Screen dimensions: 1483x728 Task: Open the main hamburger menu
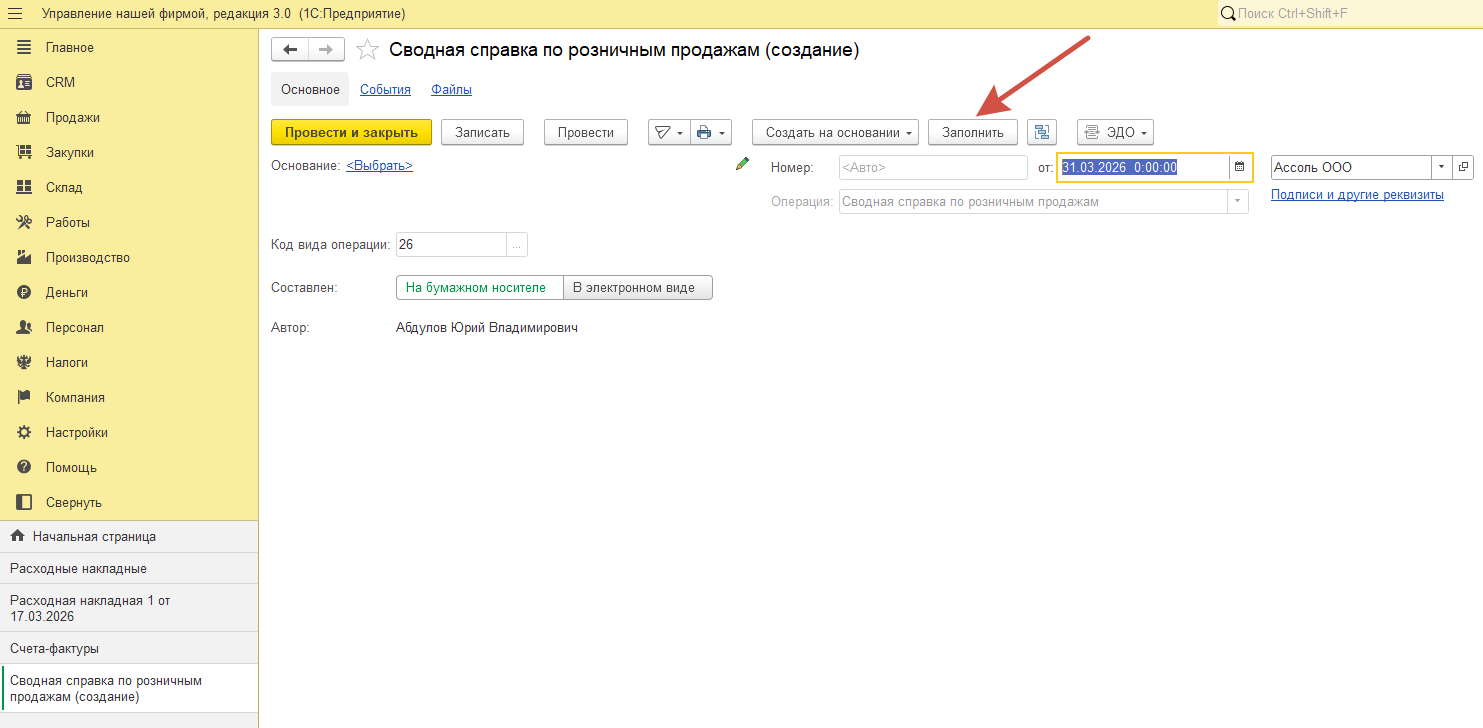pos(15,14)
